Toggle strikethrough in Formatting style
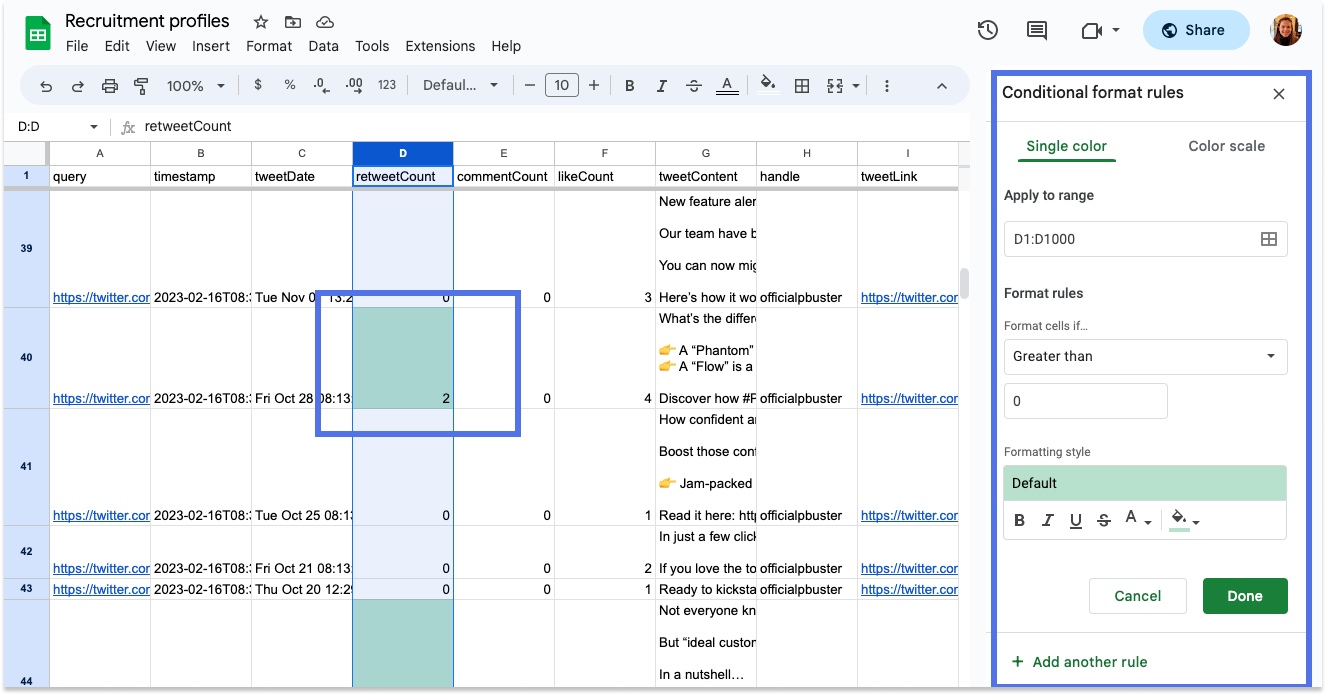This screenshot has height=695, width=1326. point(1104,519)
